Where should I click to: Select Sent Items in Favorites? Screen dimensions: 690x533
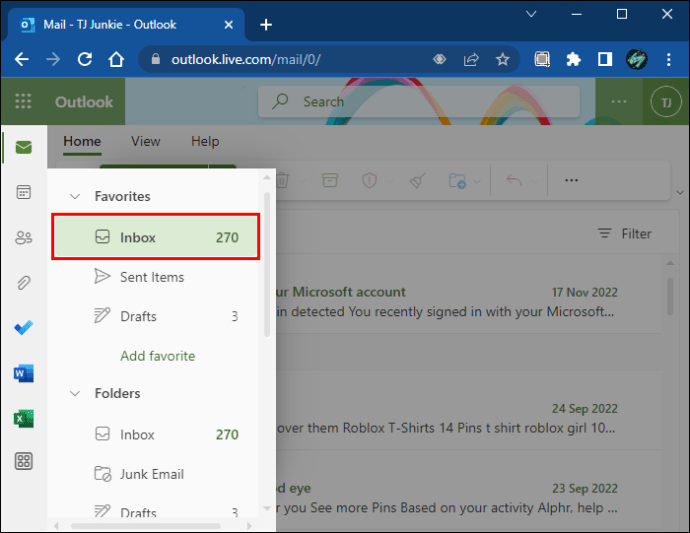pyautogui.click(x=151, y=277)
